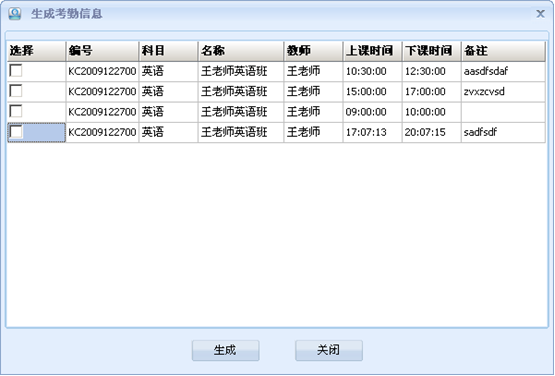This screenshot has width=555, height=376.
Task: Click 王老师英语班 in the sadfsdf row
Action: pos(241,133)
